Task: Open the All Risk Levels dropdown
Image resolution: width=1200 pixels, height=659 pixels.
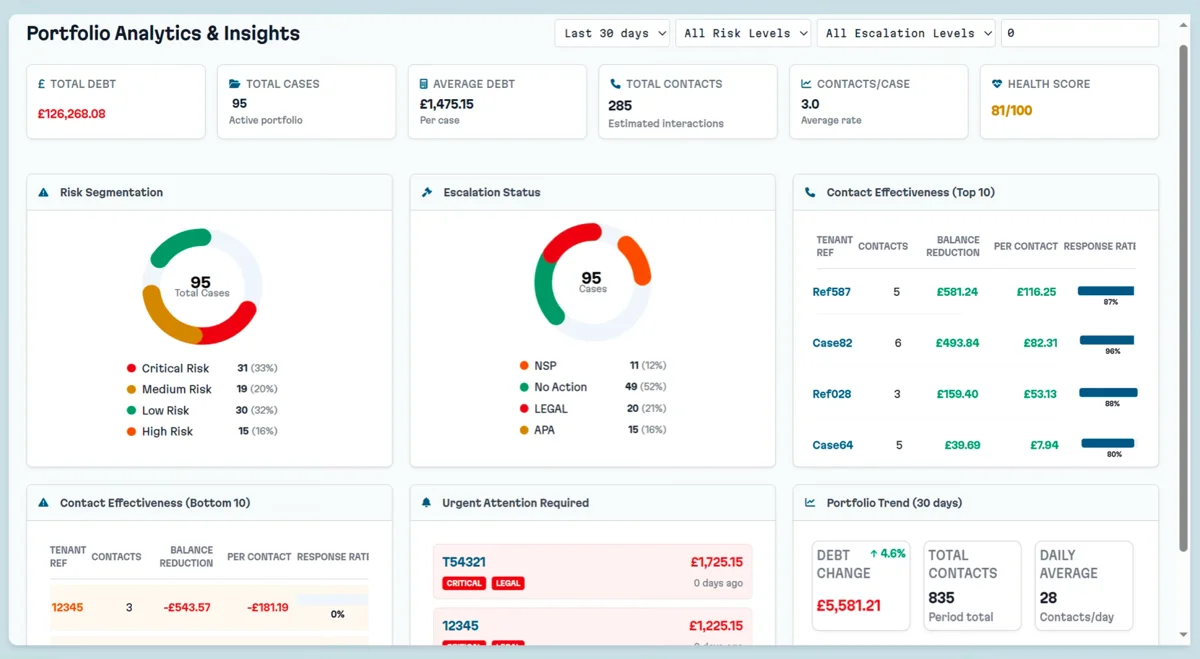Action: pyautogui.click(x=743, y=32)
